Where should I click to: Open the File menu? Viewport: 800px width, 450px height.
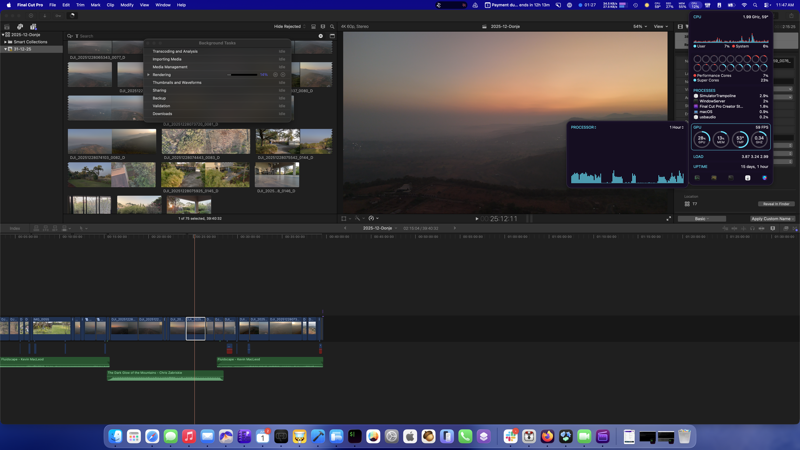click(x=53, y=5)
